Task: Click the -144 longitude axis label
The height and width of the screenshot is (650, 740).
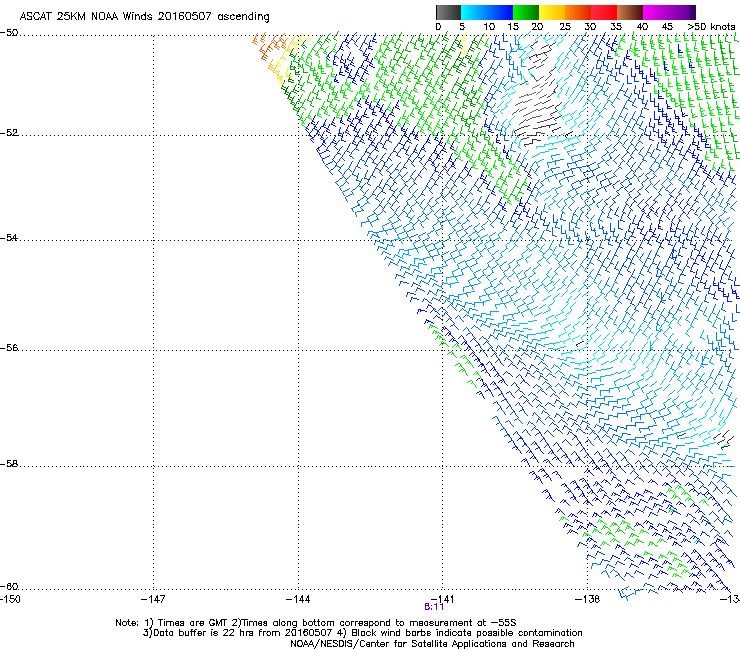Action: coord(298,599)
